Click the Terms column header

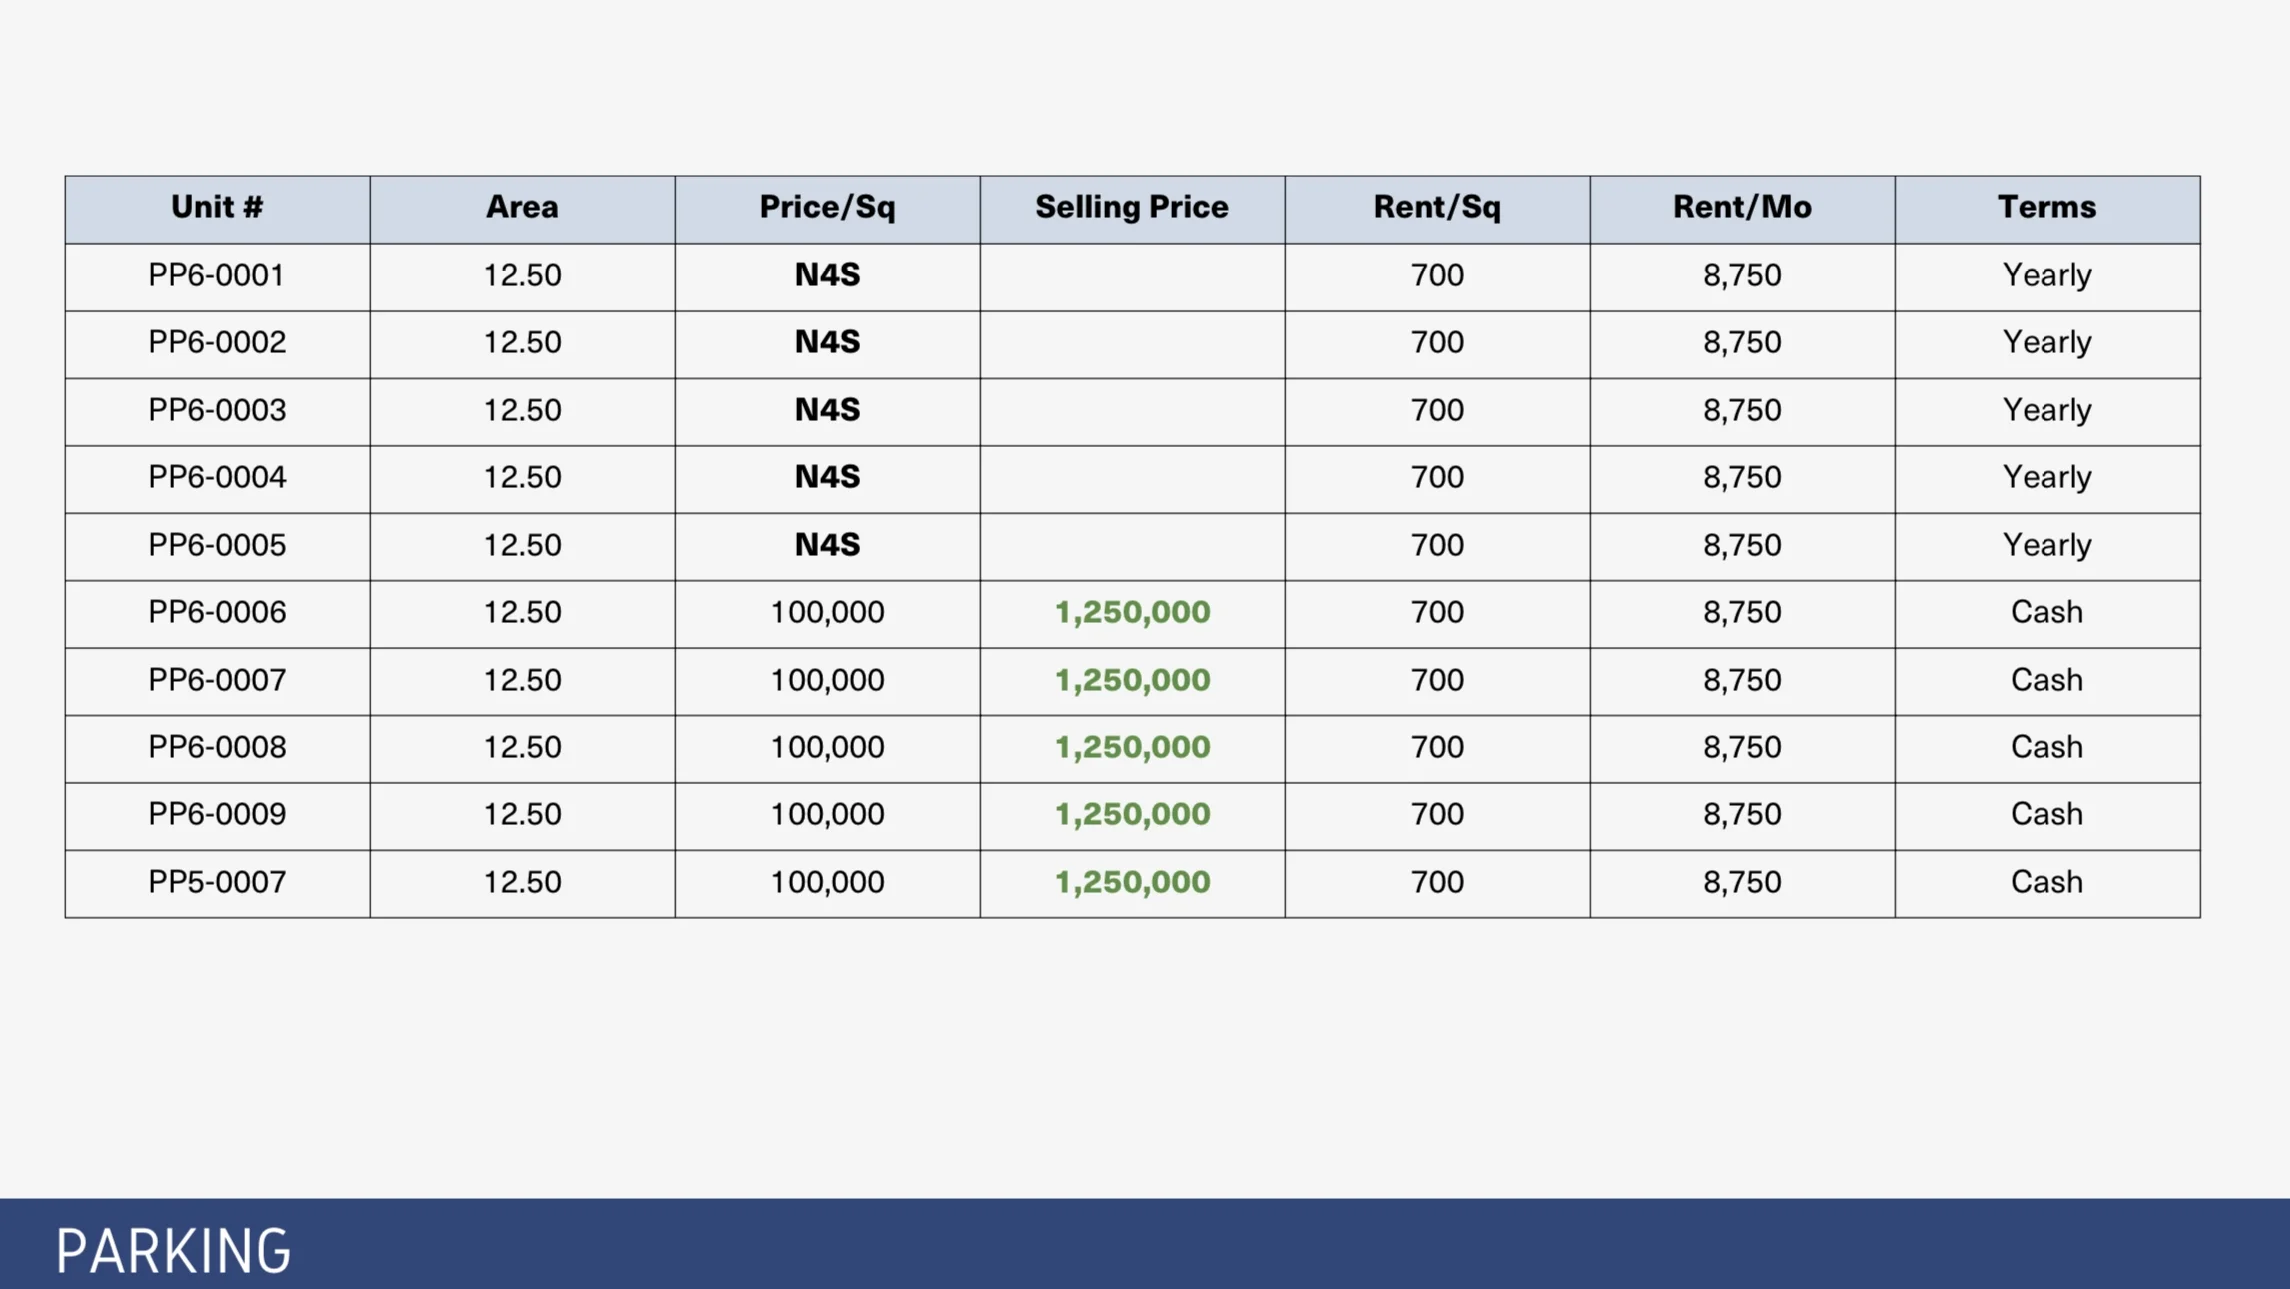tap(2047, 208)
